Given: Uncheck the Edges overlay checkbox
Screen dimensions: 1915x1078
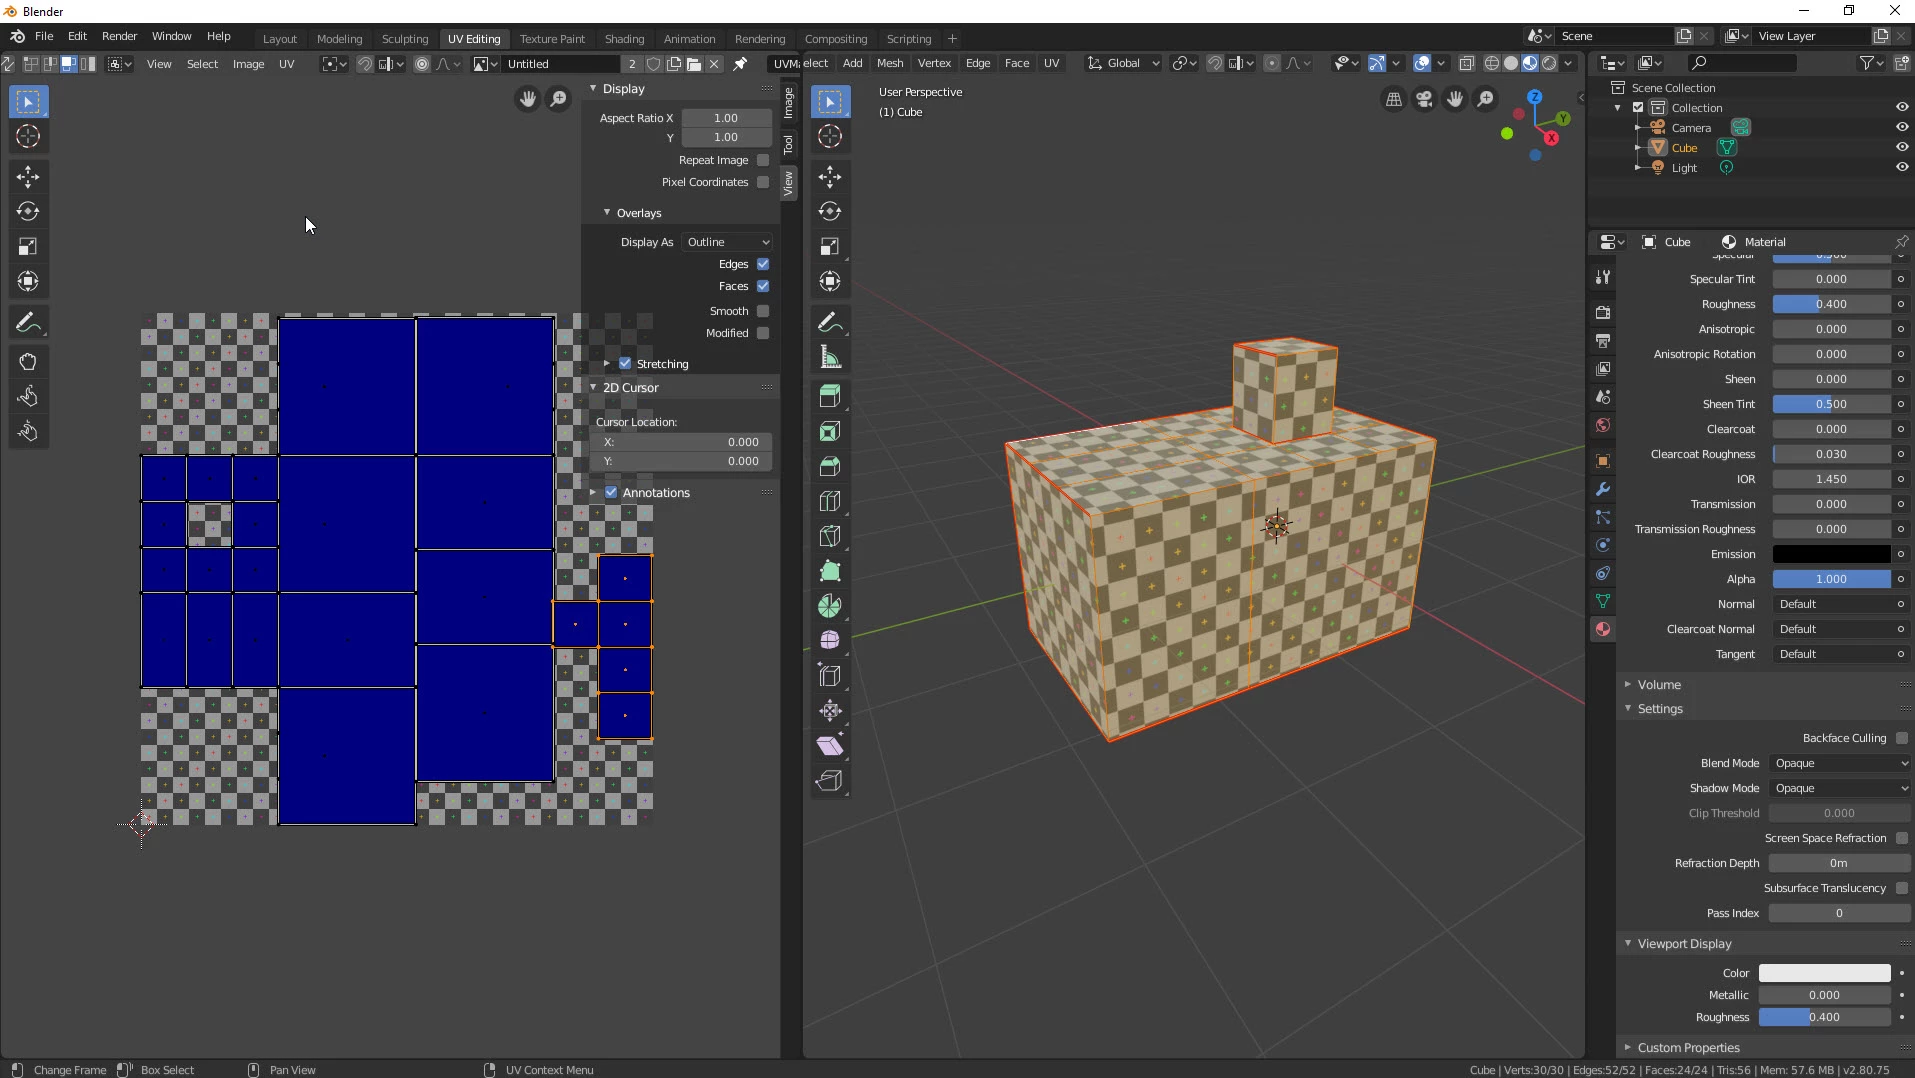Looking at the screenshot, I should [x=763, y=264].
